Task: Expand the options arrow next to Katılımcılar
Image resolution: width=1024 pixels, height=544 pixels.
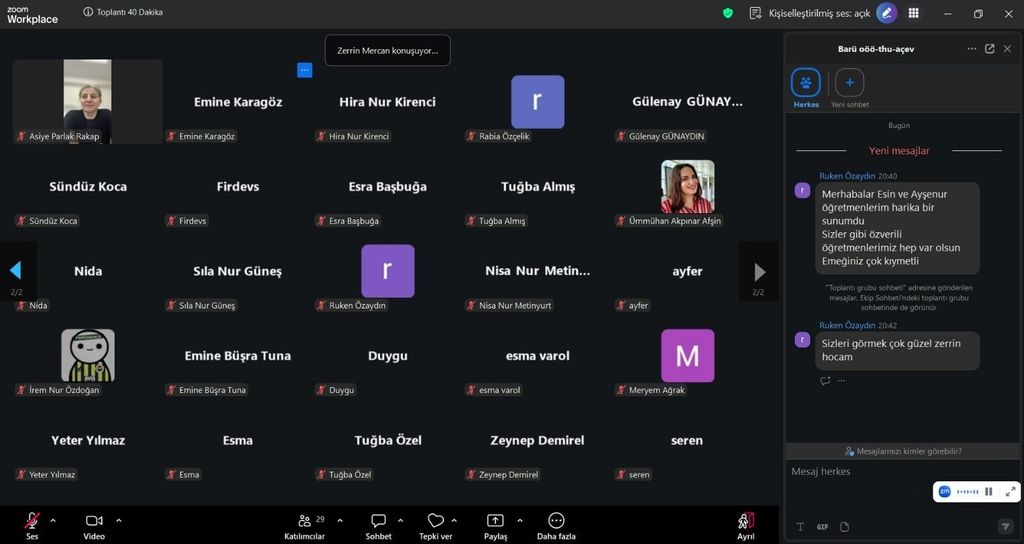Action: 340,520
